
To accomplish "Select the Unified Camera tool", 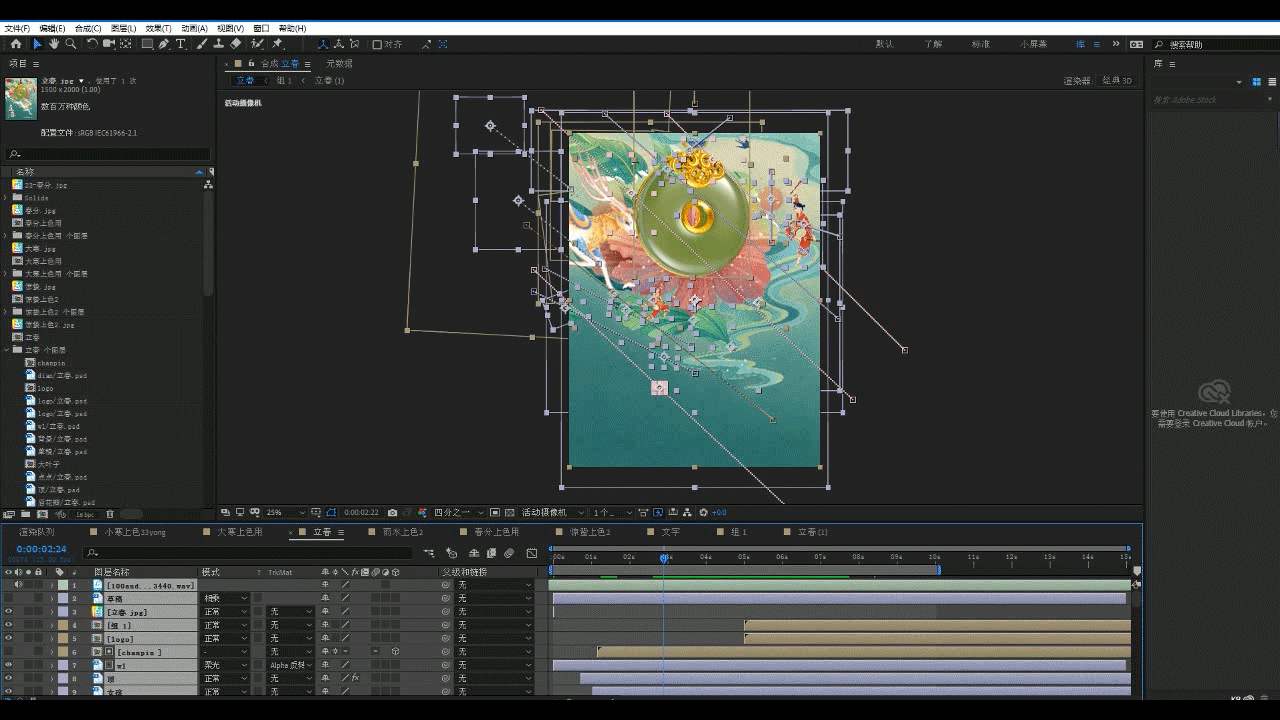I will point(109,44).
